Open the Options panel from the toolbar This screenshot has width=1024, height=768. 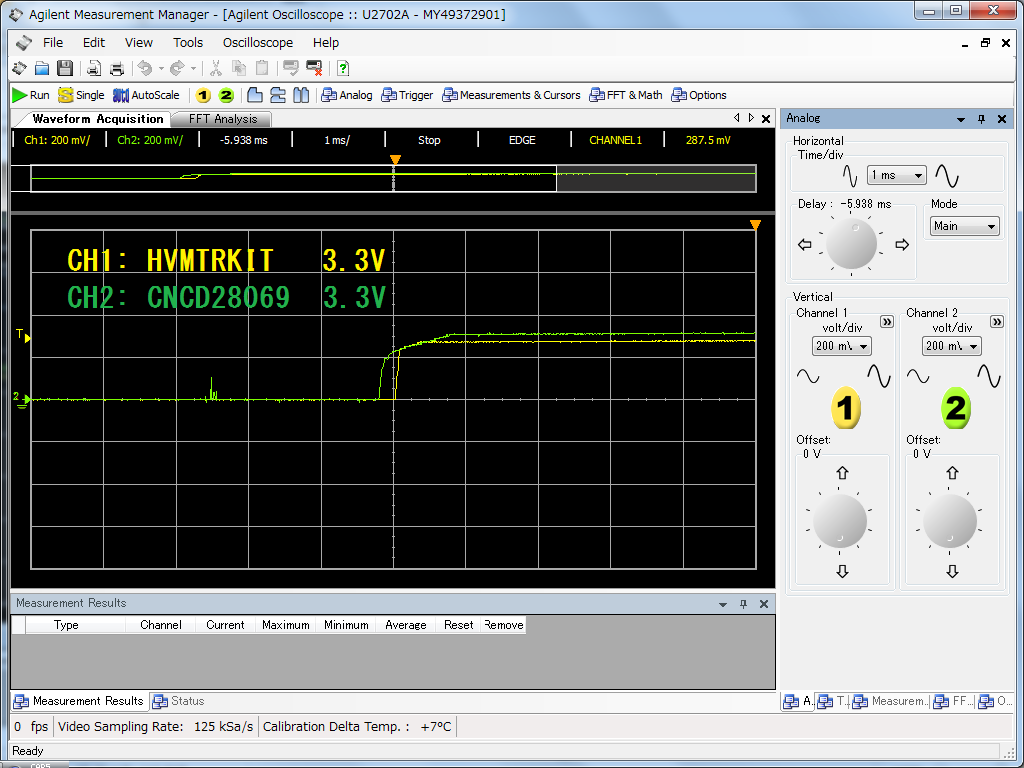point(699,95)
